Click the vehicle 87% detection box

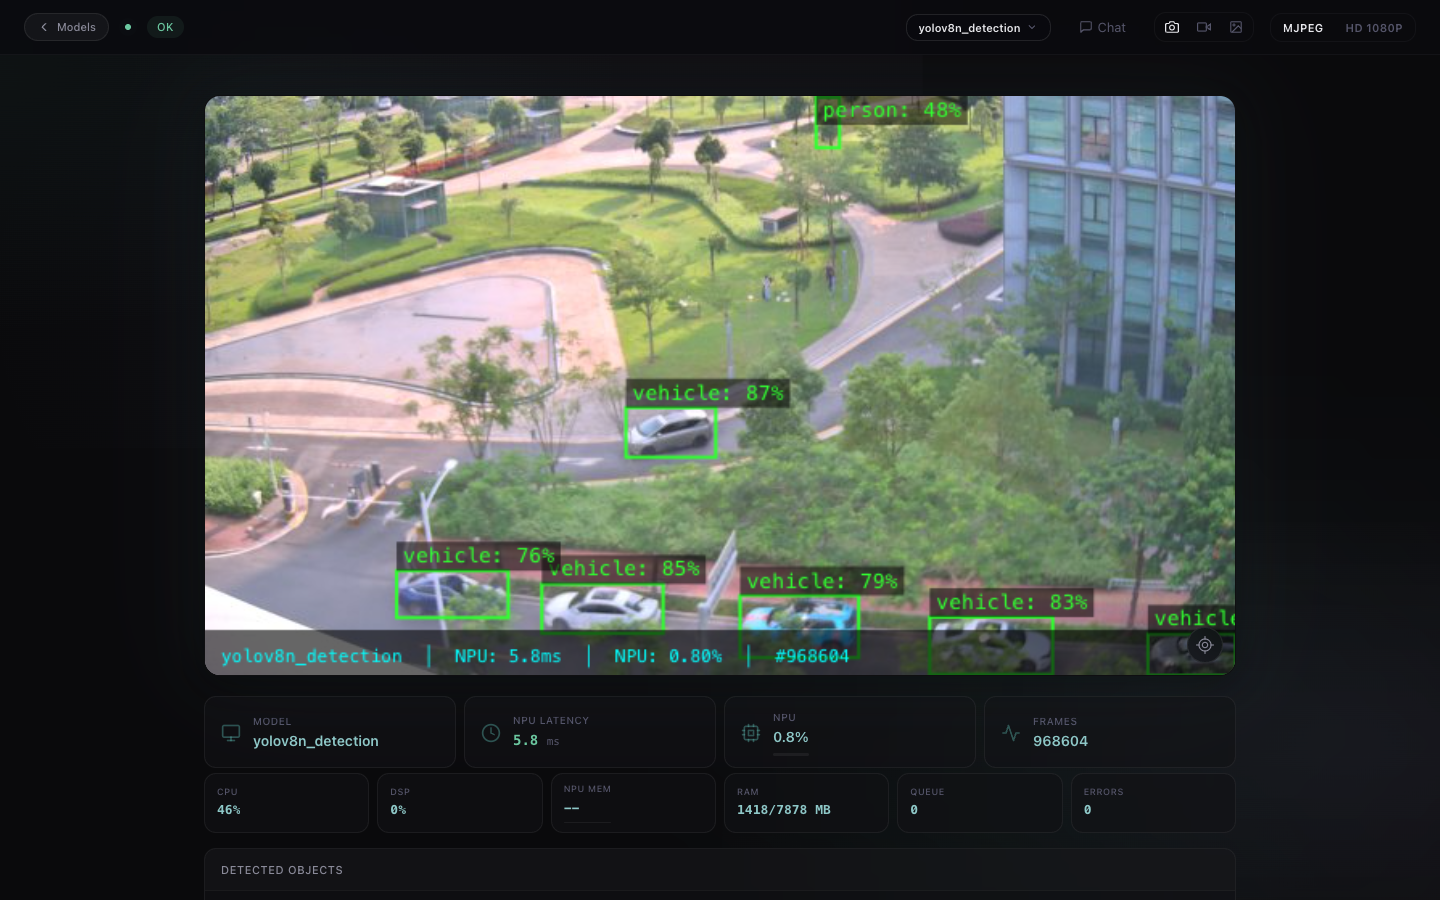coord(671,433)
